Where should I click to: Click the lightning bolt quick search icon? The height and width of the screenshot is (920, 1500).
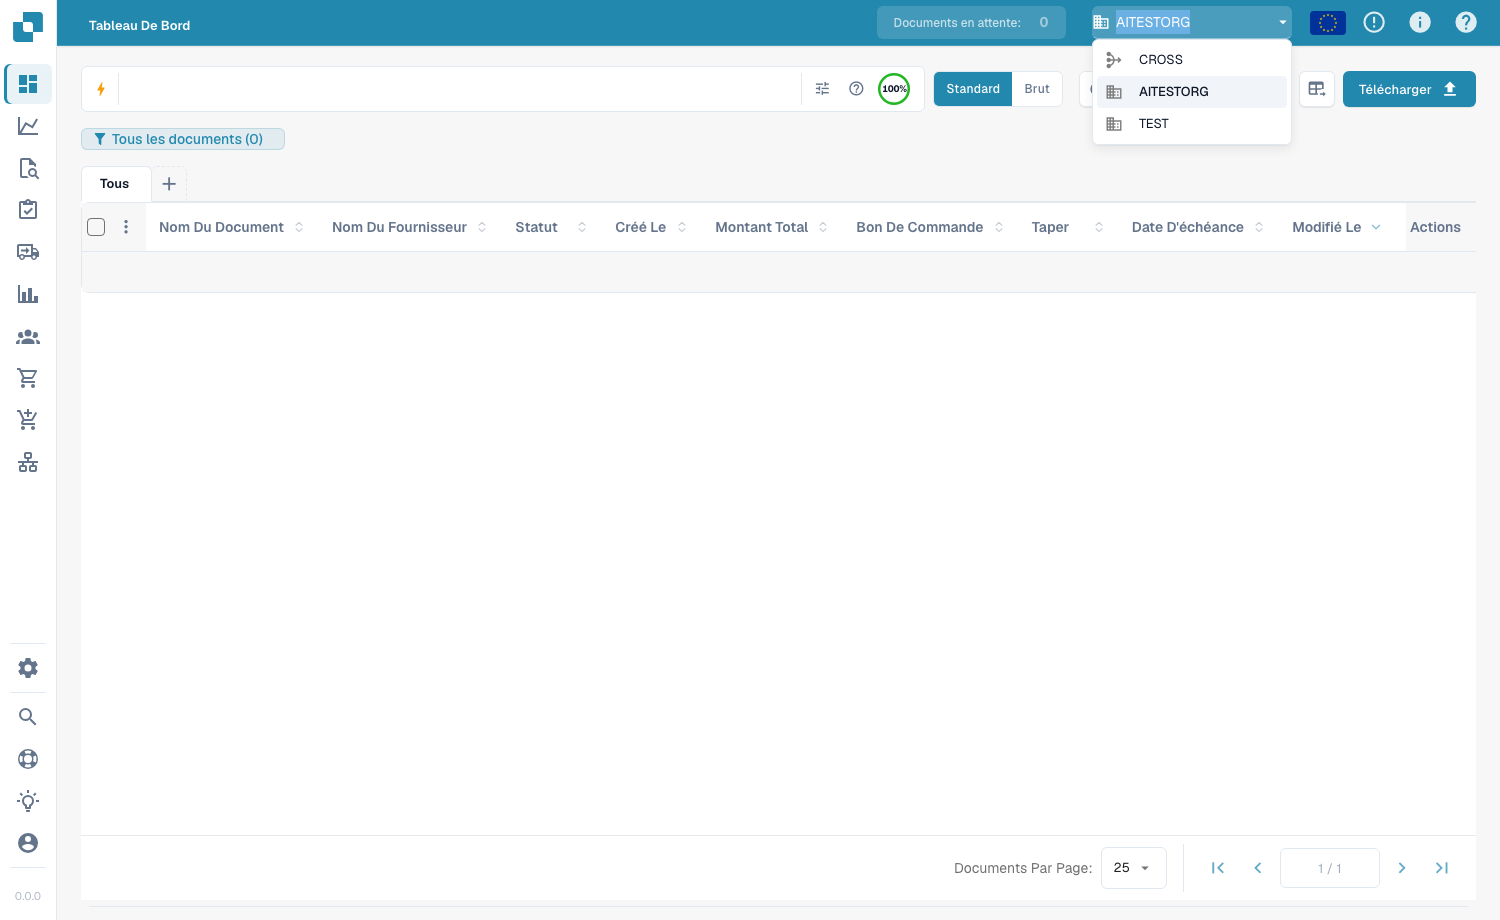point(101,89)
